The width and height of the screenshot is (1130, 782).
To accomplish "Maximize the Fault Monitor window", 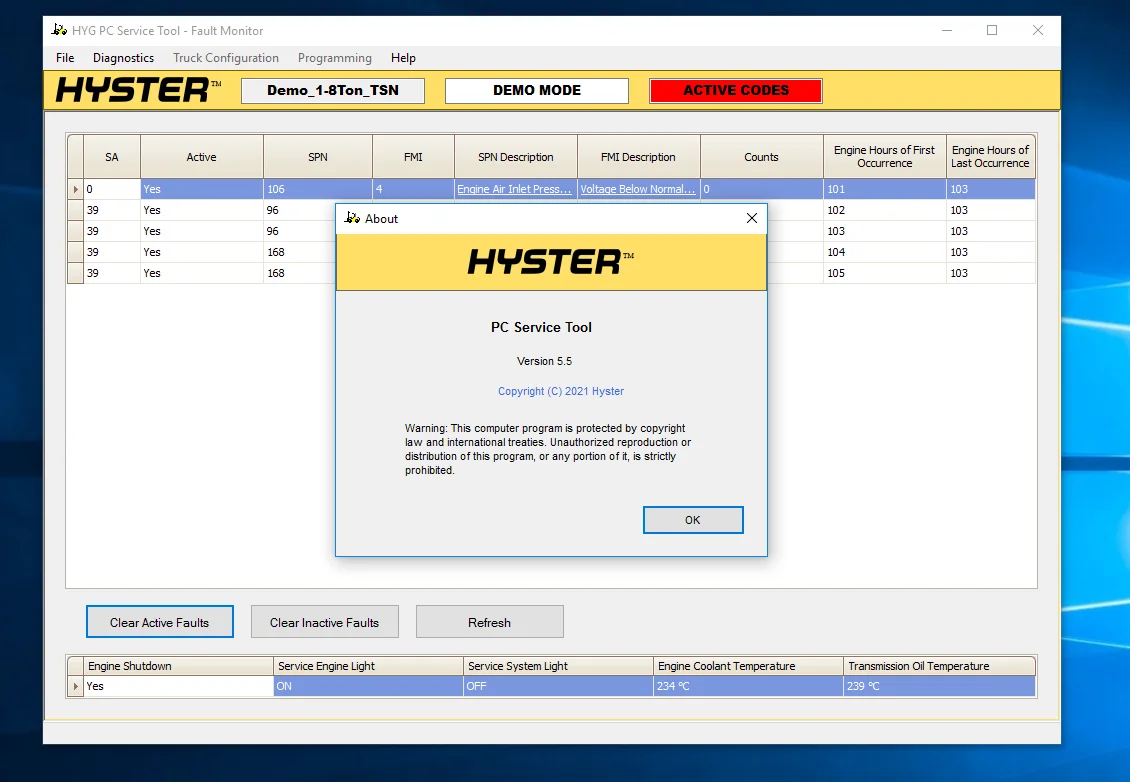I will coord(992,30).
